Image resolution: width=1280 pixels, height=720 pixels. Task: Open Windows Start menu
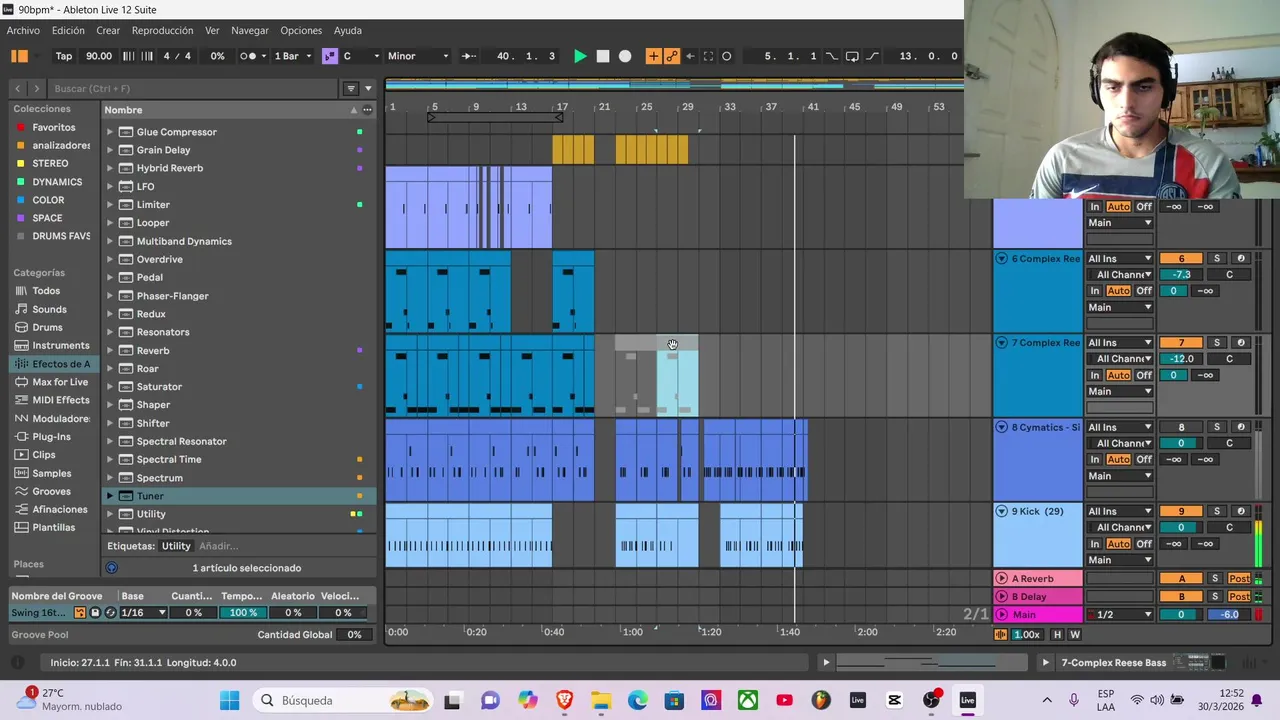(229, 700)
